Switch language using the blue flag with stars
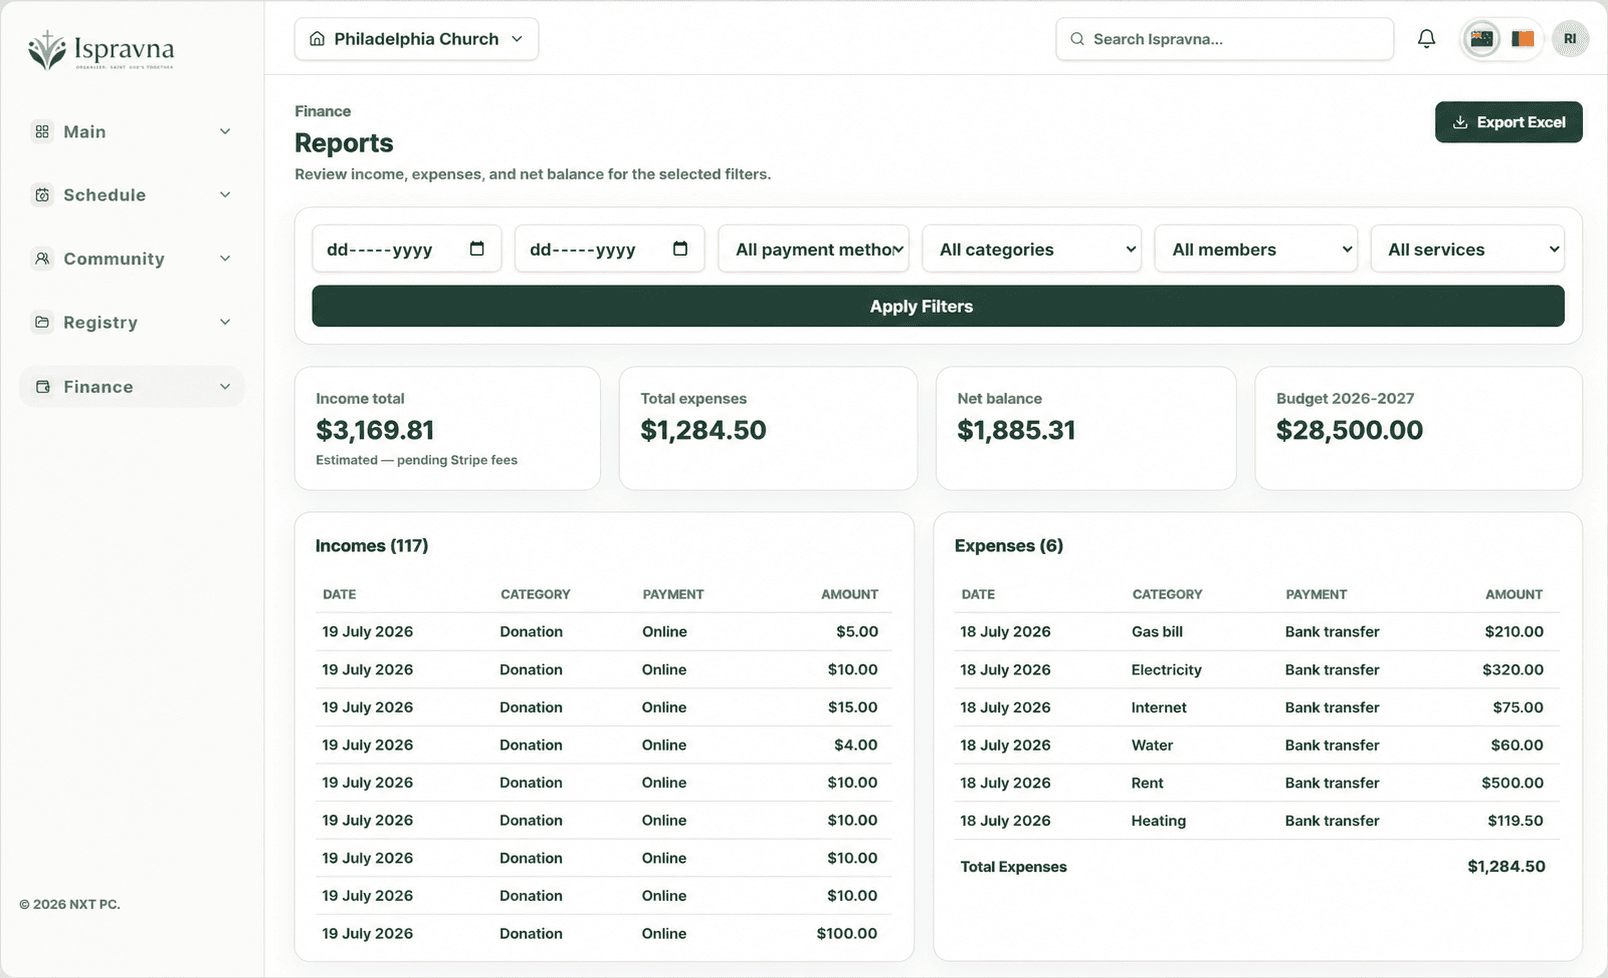This screenshot has height=978, width=1608. click(1481, 39)
